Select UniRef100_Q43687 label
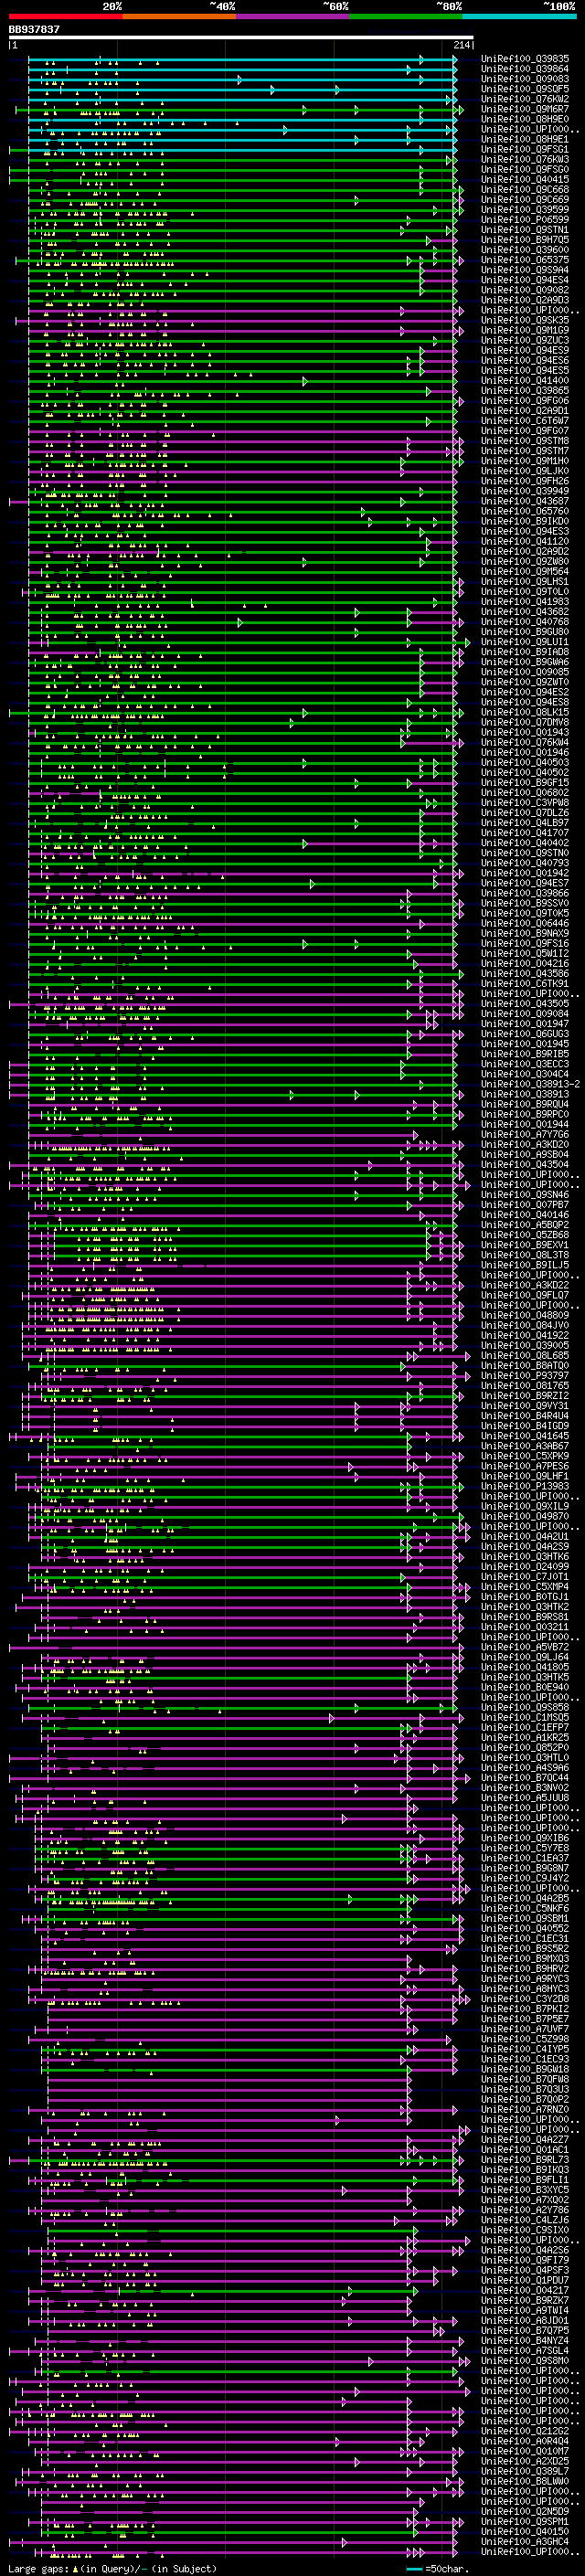 (524, 501)
